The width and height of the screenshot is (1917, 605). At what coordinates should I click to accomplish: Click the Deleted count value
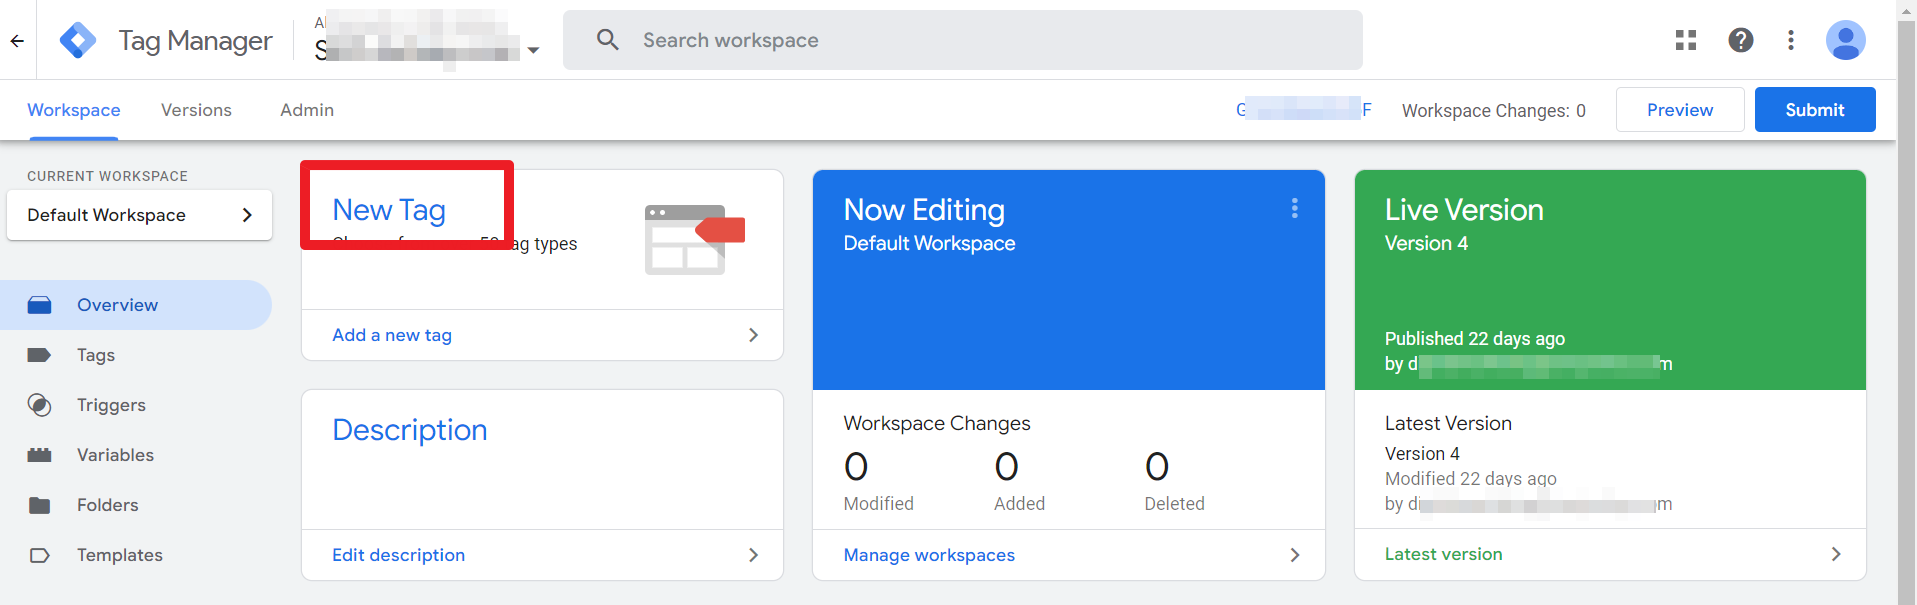pyautogui.click(x=1157, y=467)
